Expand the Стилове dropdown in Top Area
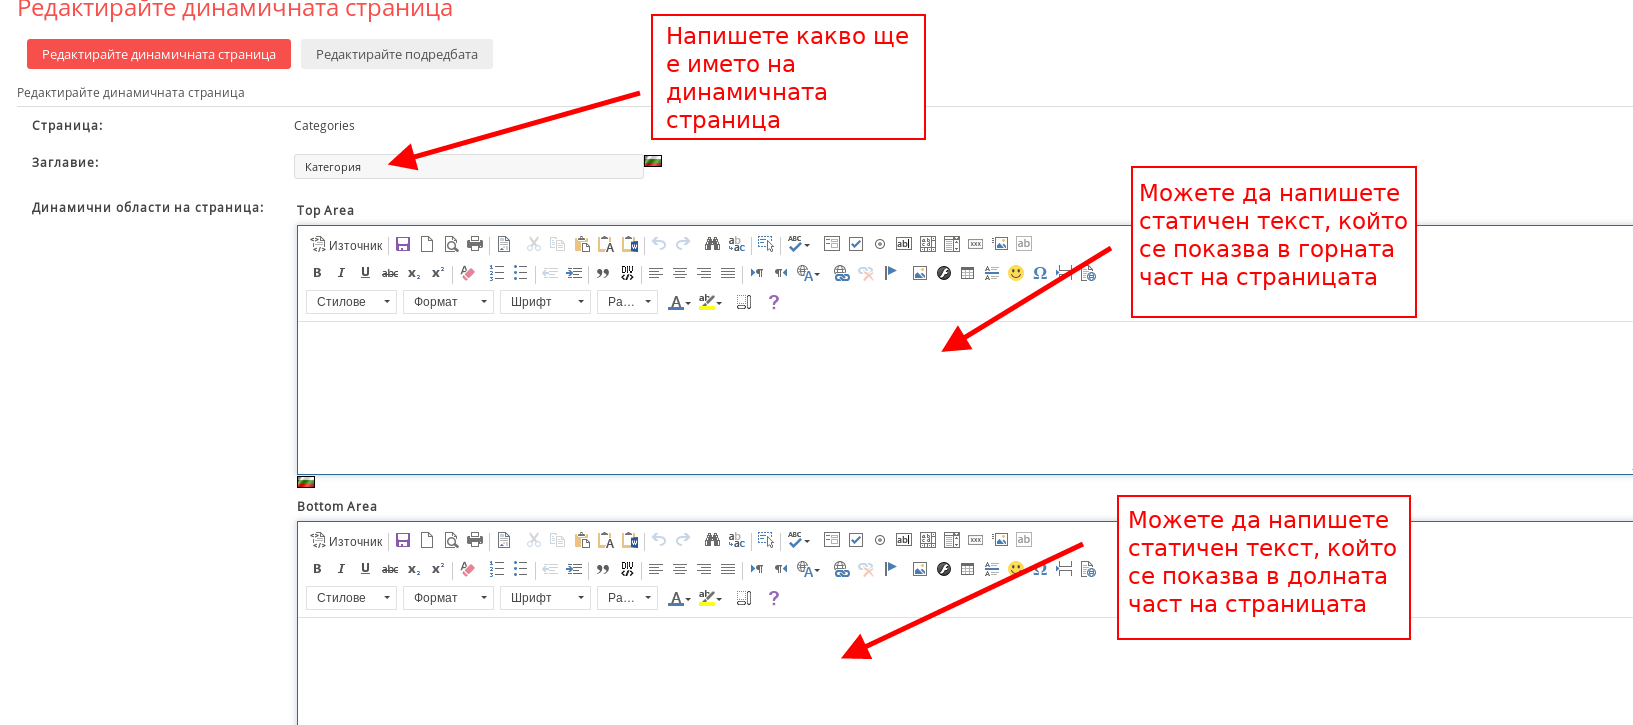1633x725 pixels. (x=351, y=302)
